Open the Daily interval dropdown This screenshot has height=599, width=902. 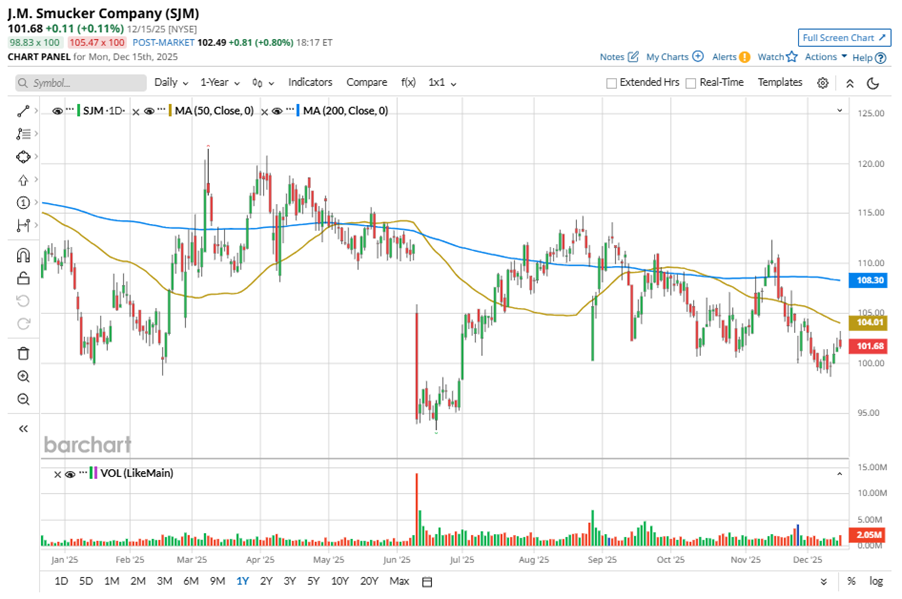[171, 83]
